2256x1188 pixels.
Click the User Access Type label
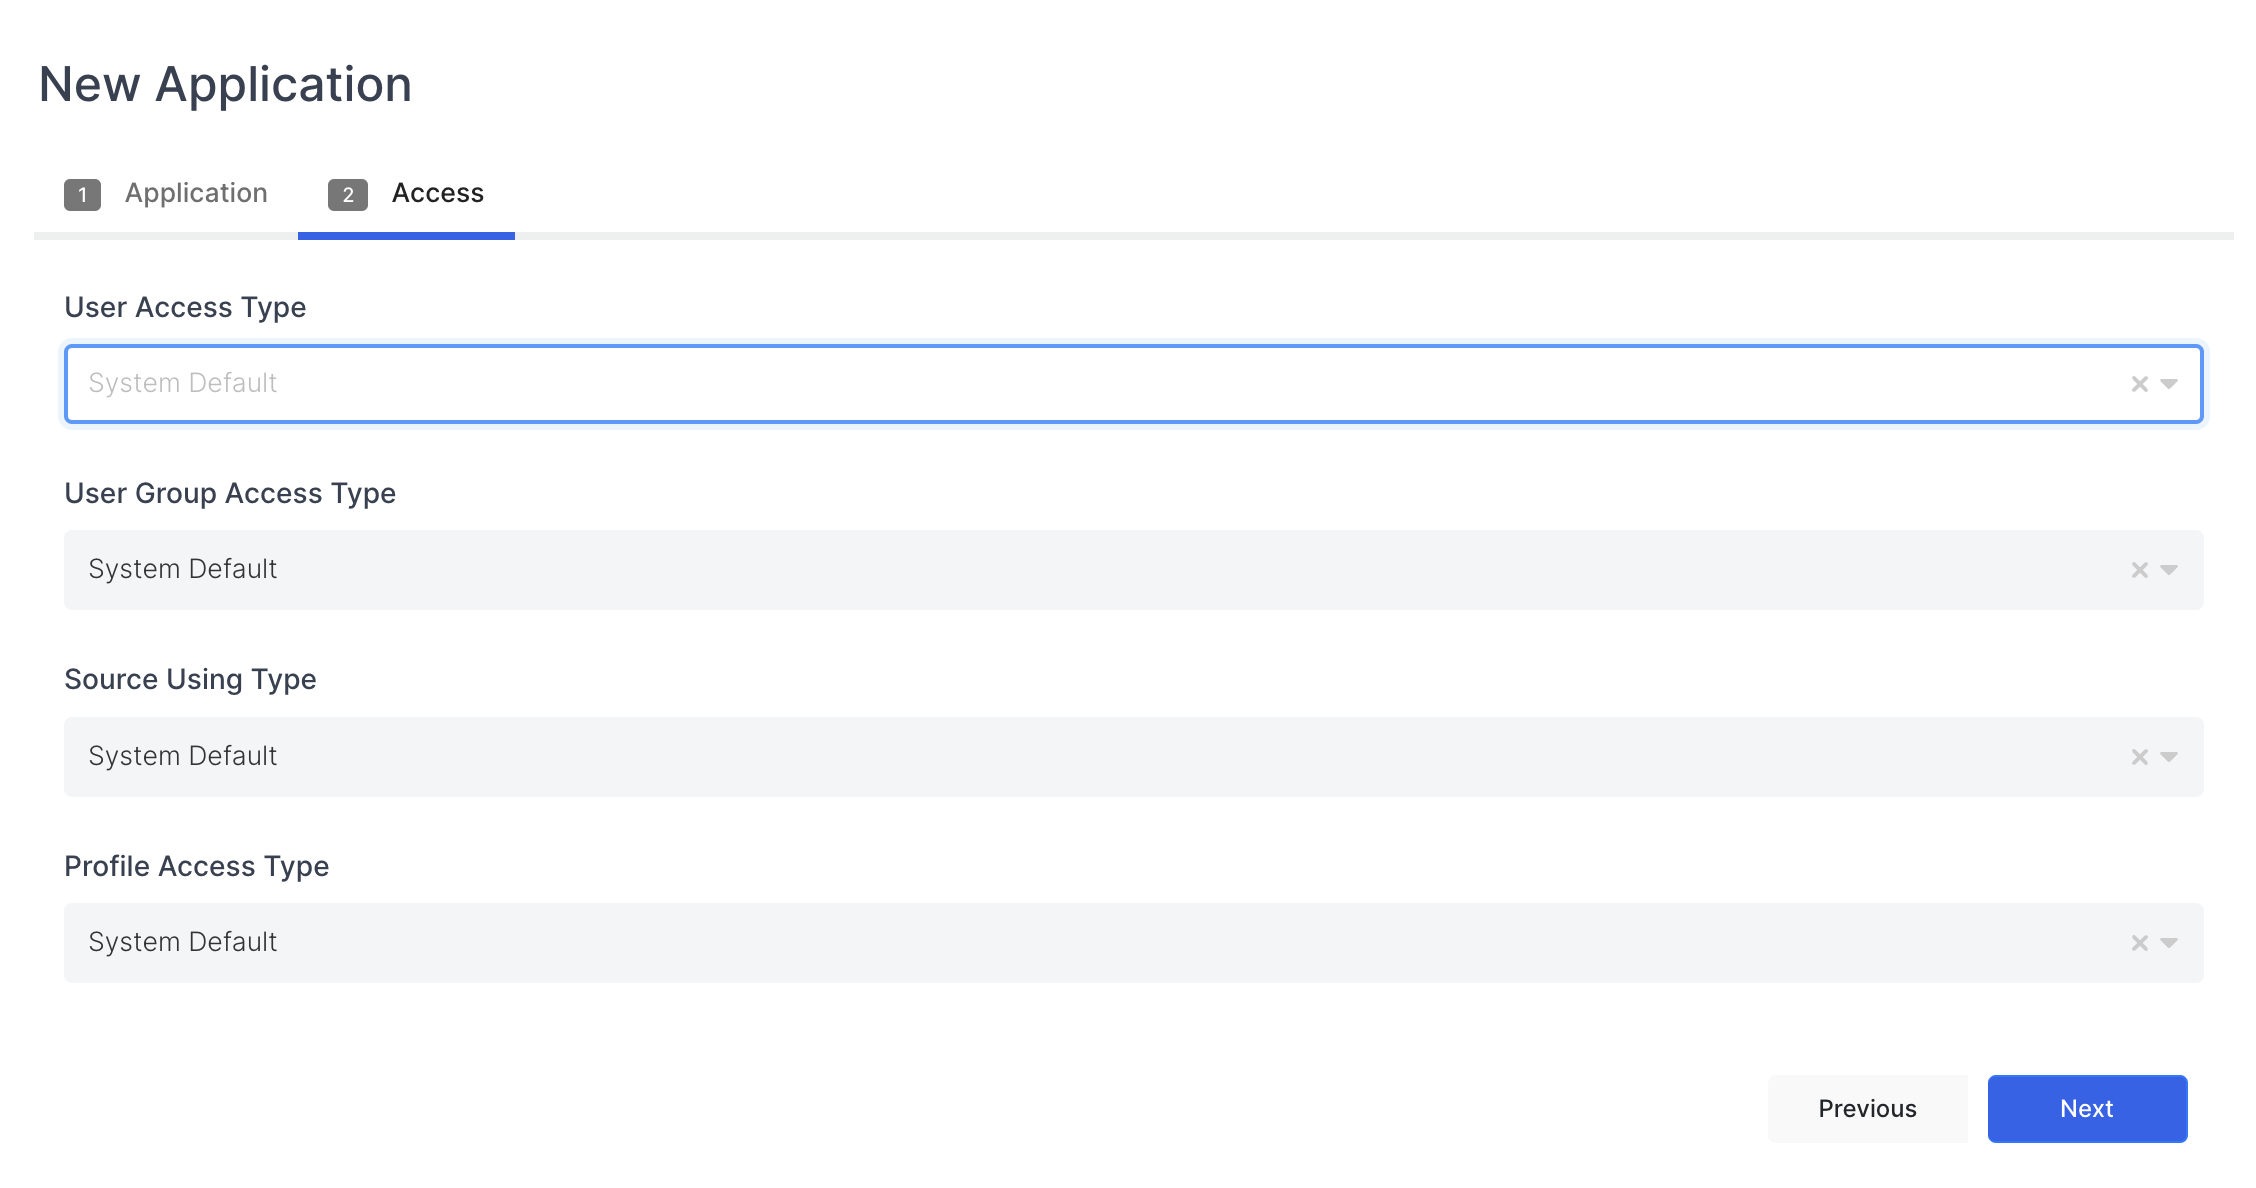click(x=185, y=307)
